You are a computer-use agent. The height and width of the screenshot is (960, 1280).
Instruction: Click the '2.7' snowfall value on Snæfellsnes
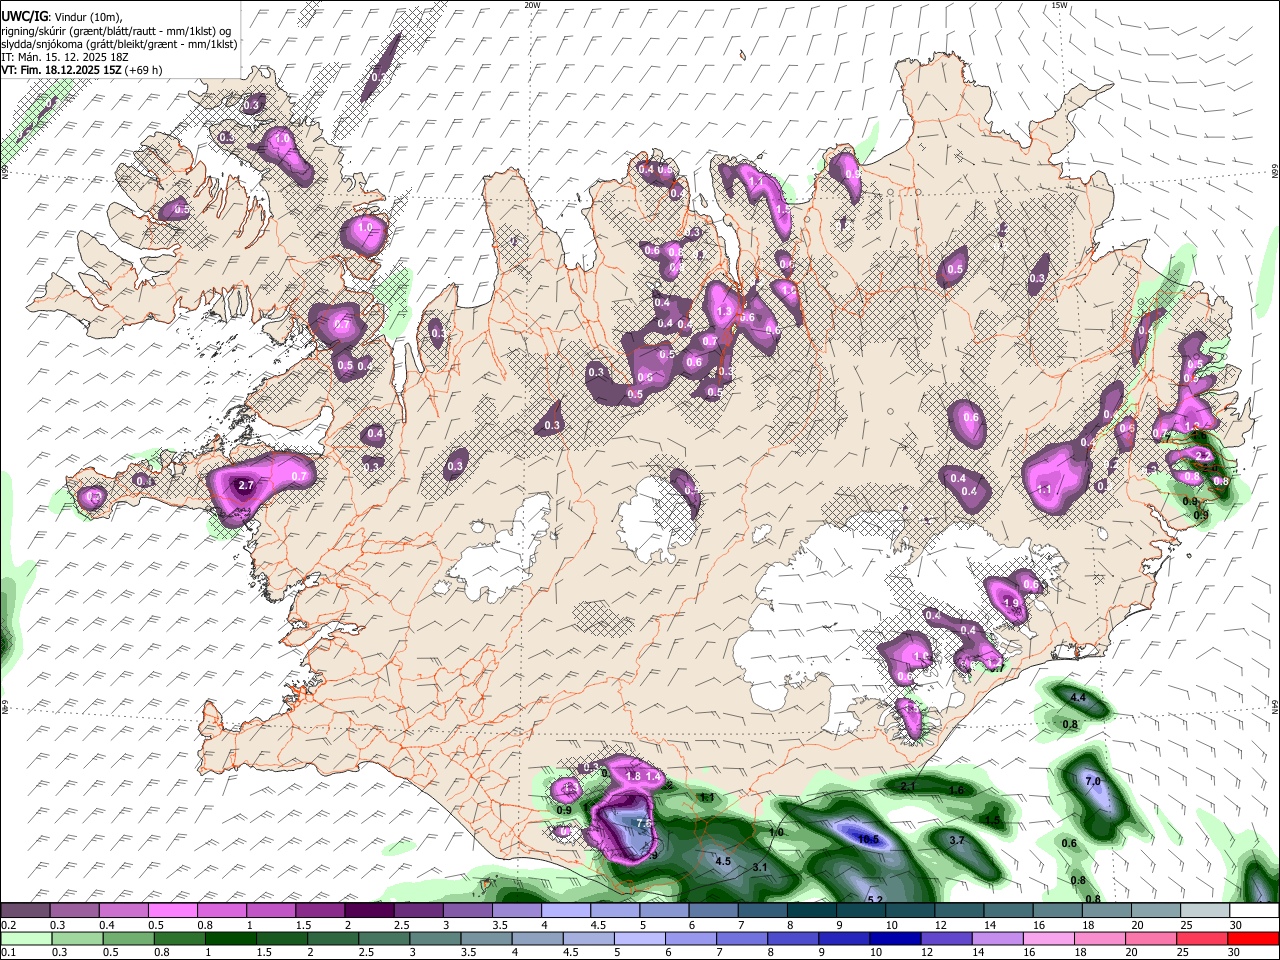click(x=245, y=486)
